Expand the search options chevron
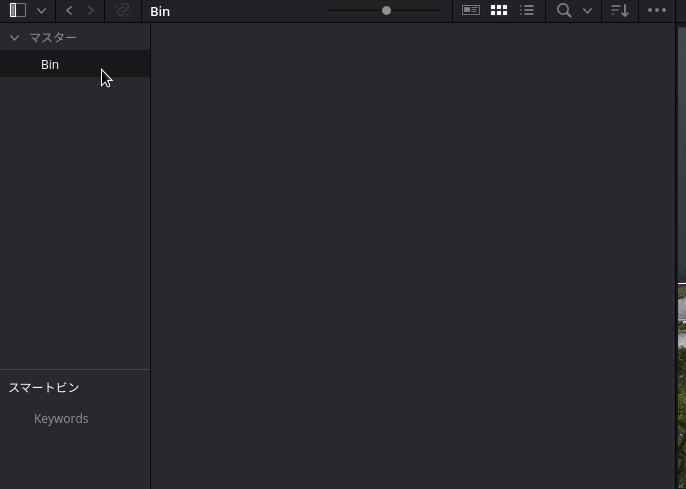 click(588, 11)
